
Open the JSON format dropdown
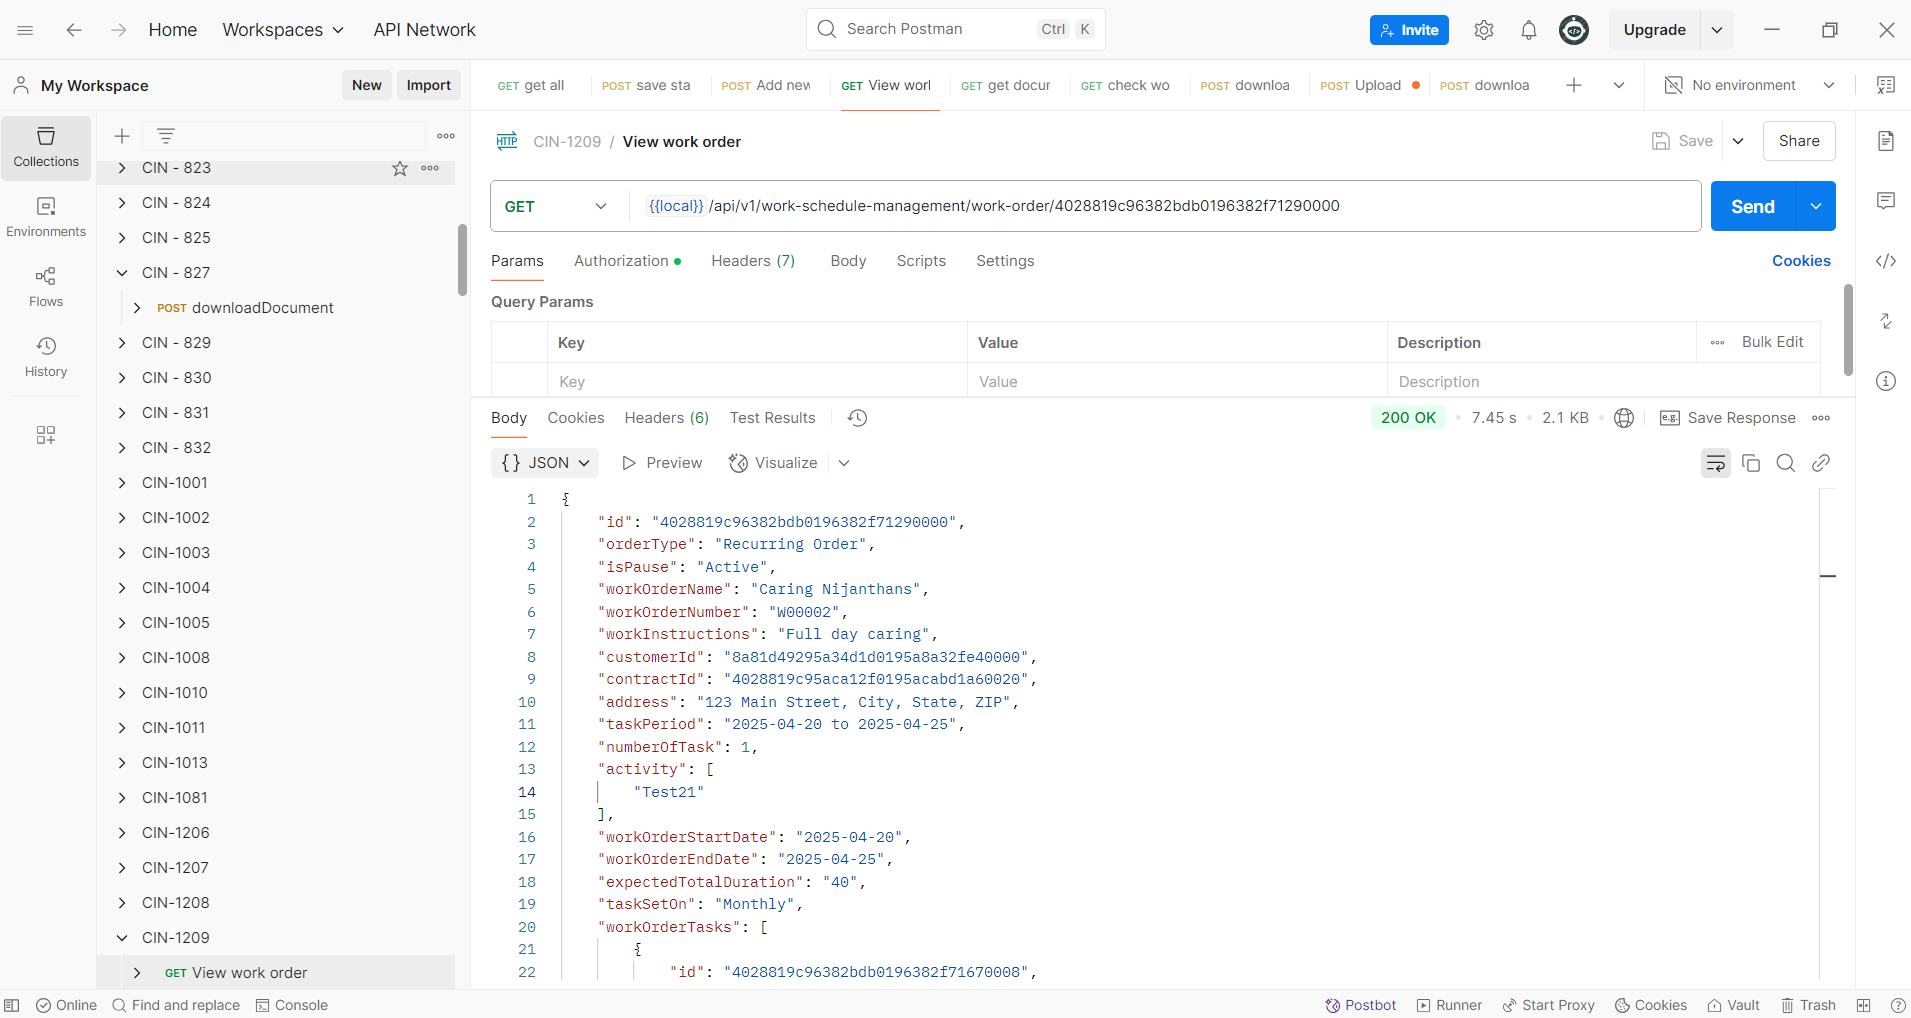(x=545, y=463)
